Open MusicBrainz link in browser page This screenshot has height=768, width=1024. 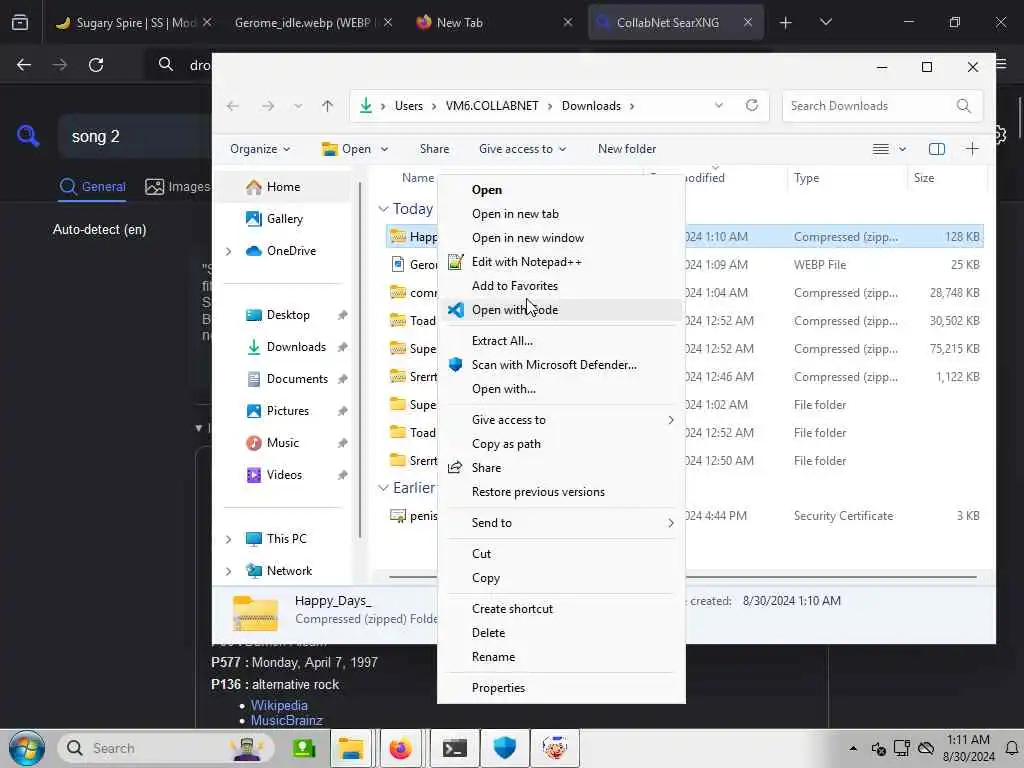click(x=286, y=720)
